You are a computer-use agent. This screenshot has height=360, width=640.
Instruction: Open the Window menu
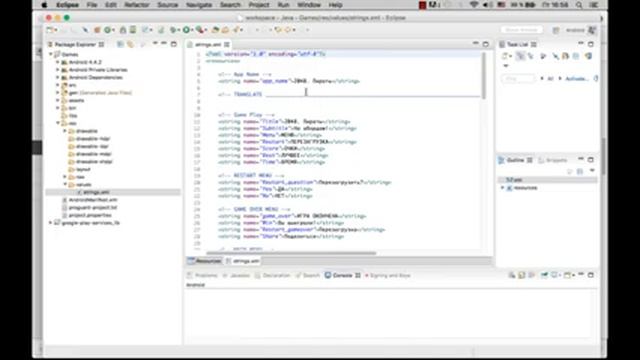point(309,5)
